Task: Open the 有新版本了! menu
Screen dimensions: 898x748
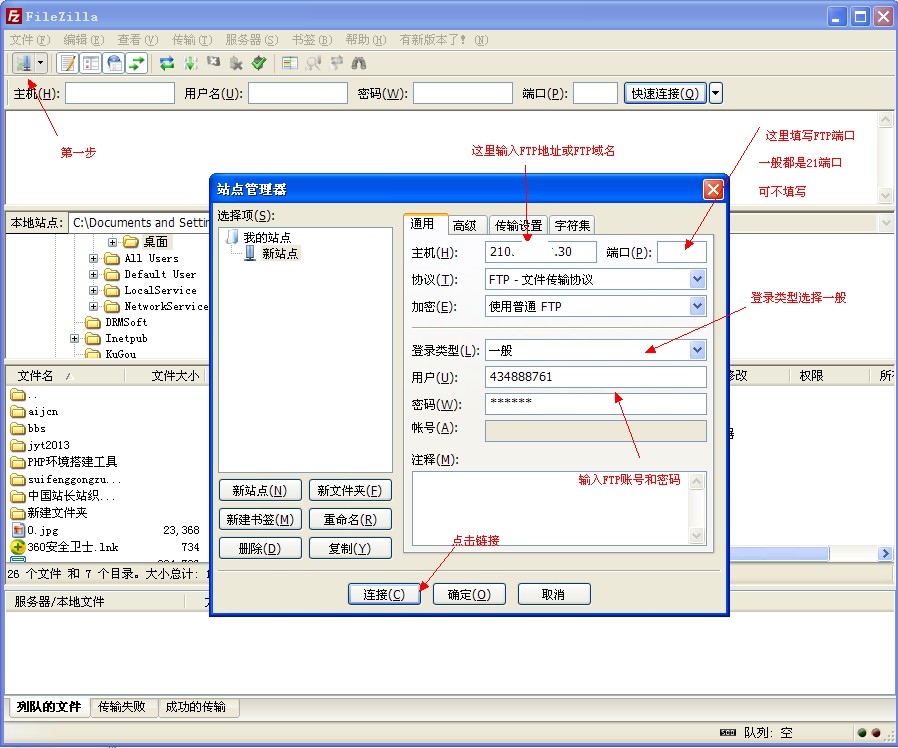Action: pos(444,40)
